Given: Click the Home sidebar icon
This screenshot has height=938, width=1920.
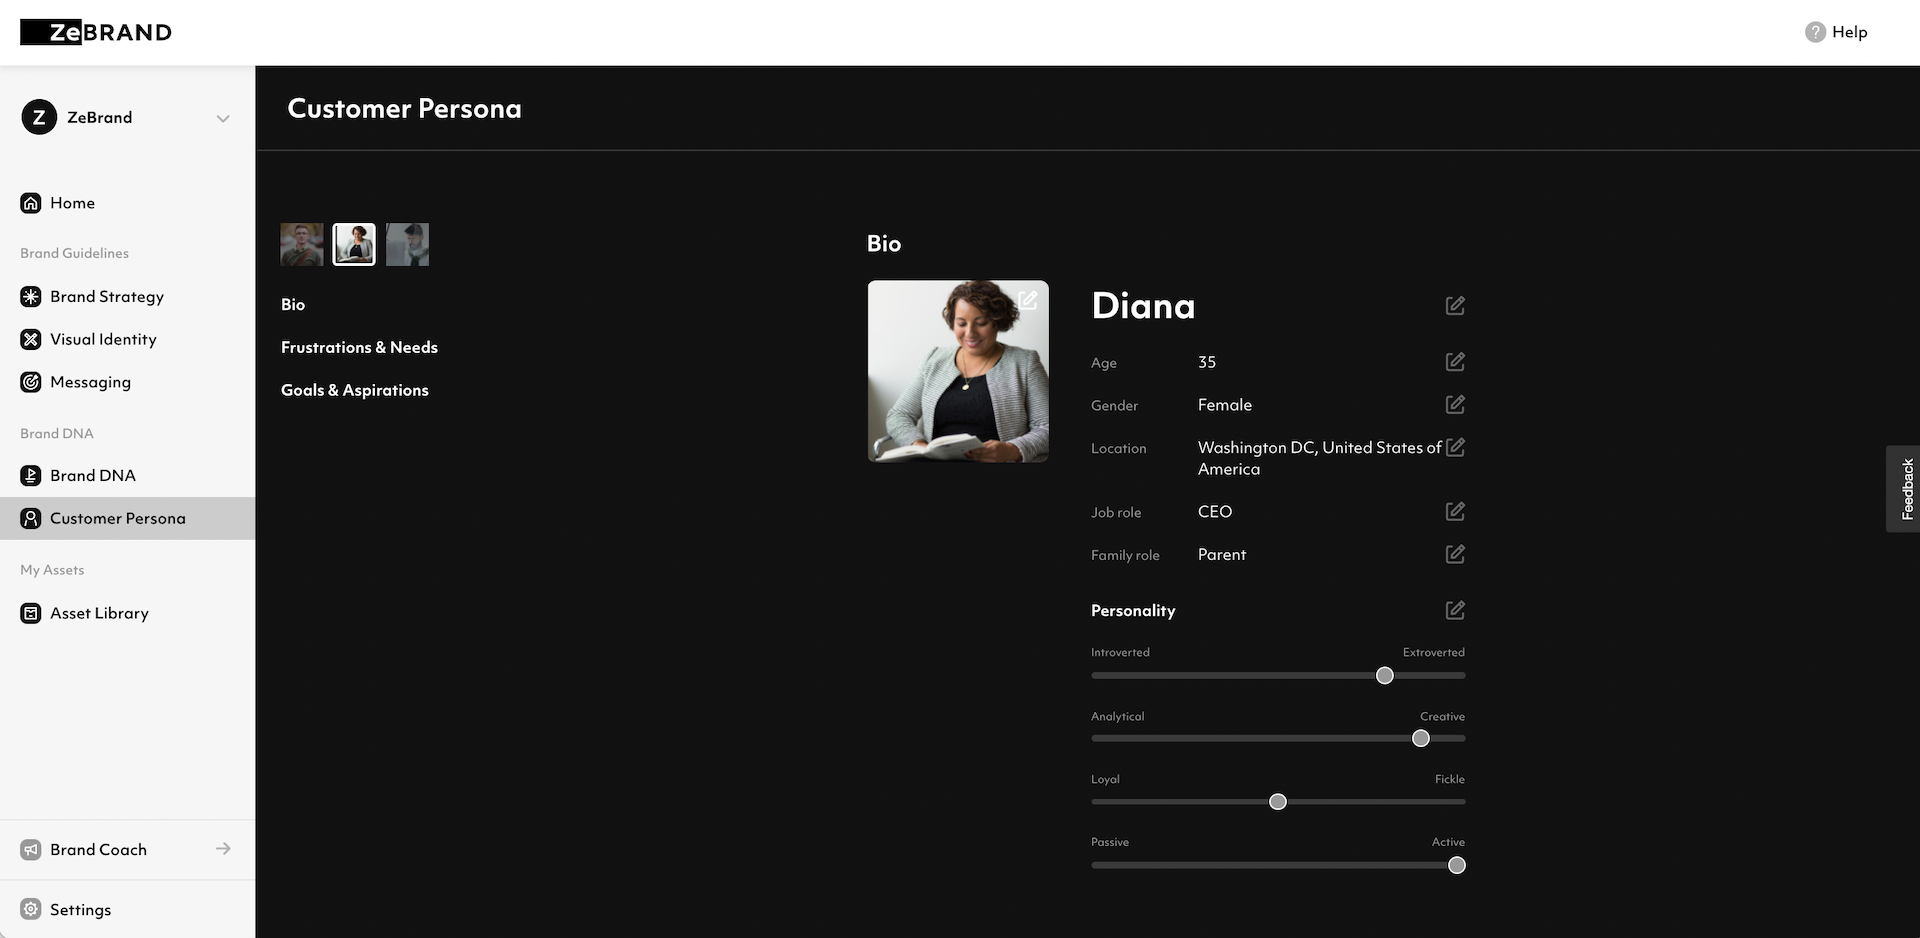Looking at the screenshot, I should pyautogui.click(x=31, y=203).
